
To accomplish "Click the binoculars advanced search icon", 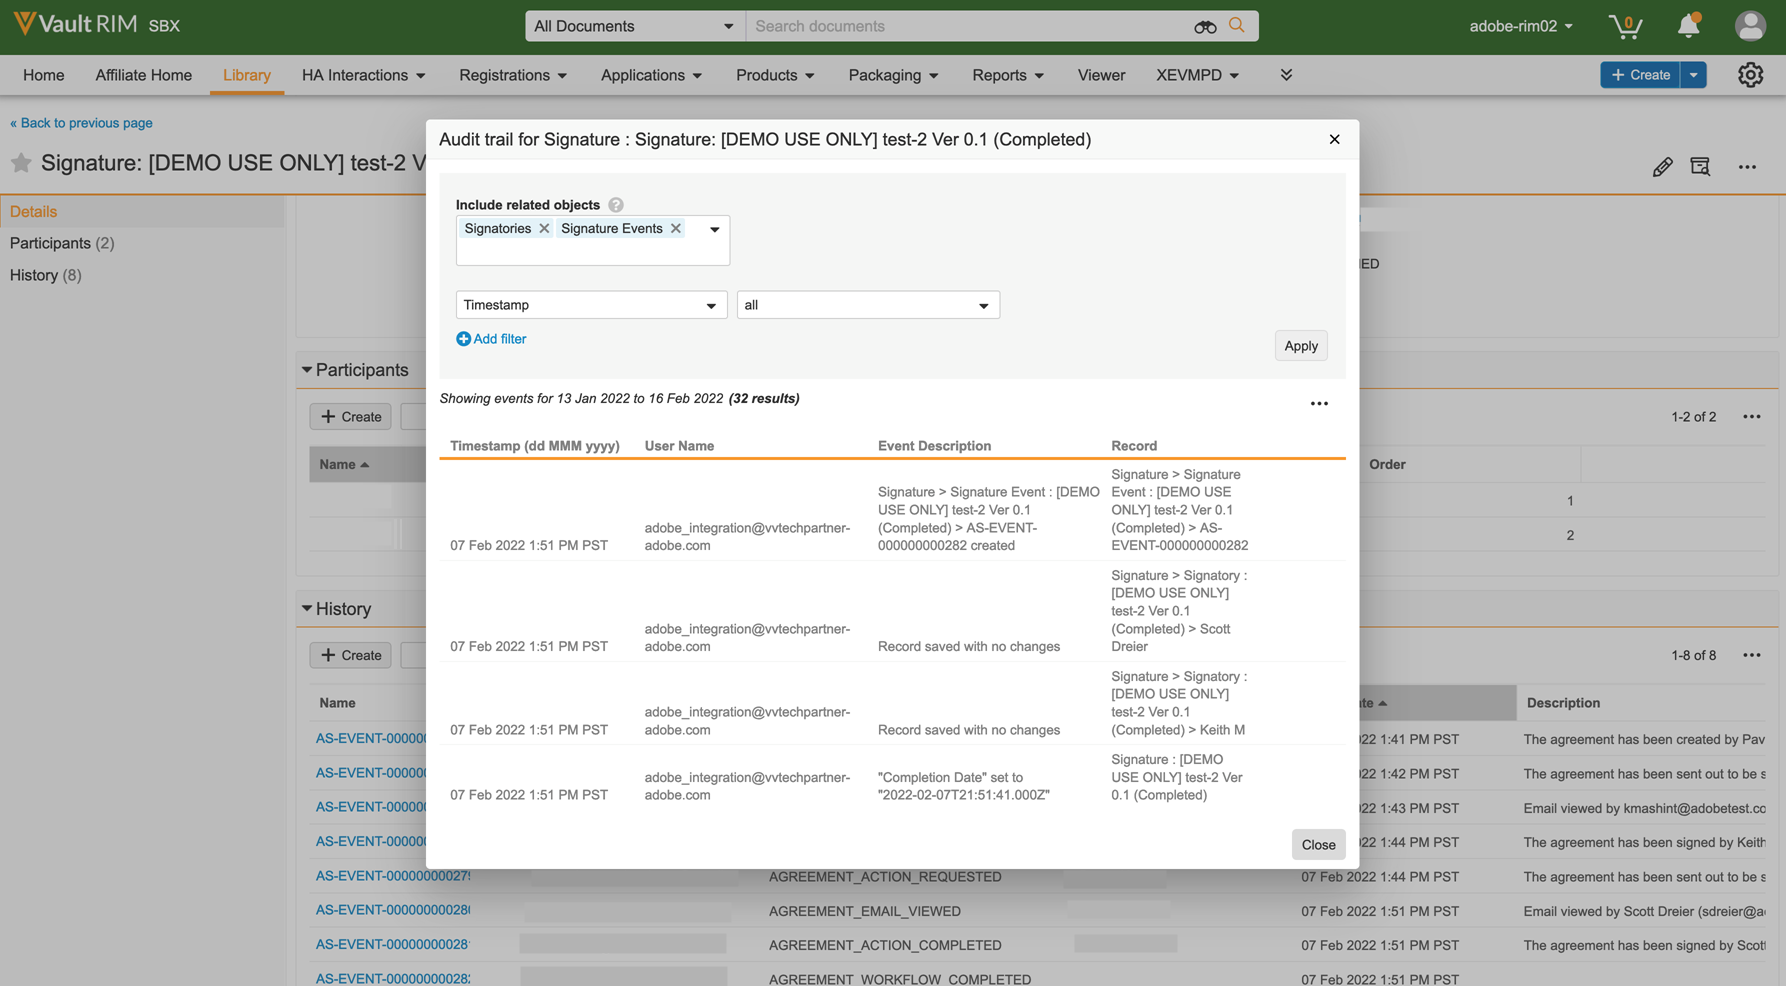I will pos(1204,26).
